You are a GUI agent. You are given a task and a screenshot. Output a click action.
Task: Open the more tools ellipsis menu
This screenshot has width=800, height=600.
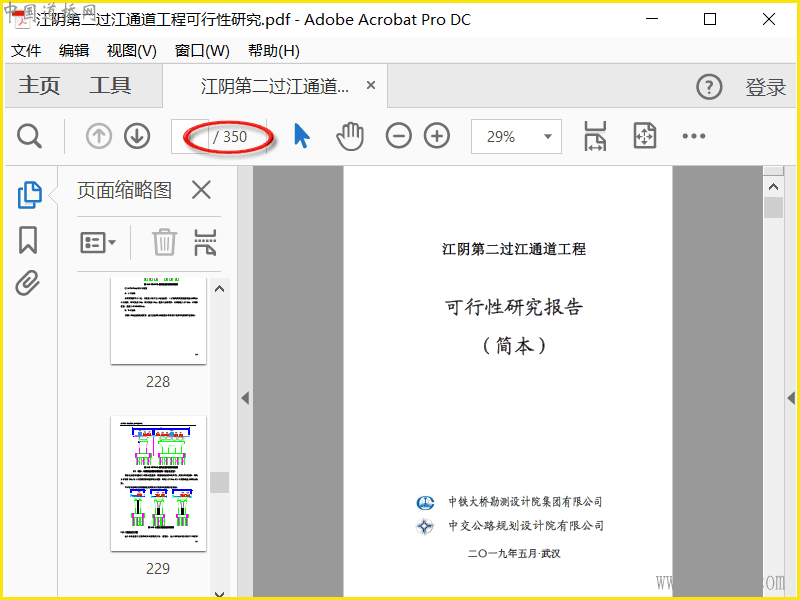(x=694, y=136)
